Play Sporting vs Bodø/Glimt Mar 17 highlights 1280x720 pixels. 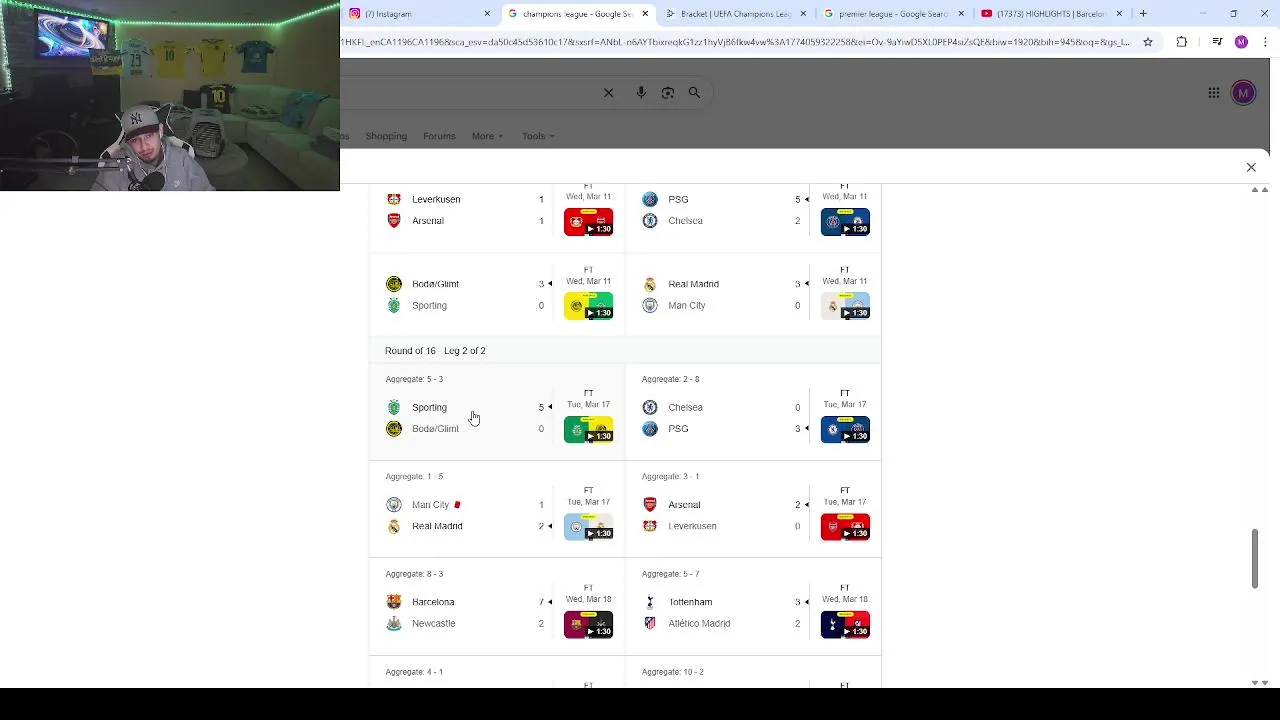pos(588,430)
